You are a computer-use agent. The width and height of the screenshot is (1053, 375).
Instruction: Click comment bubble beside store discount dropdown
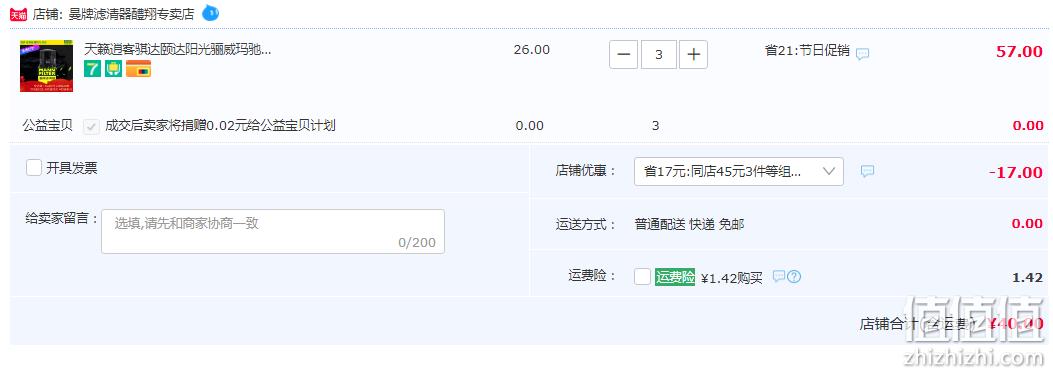[x=867, y=171]
